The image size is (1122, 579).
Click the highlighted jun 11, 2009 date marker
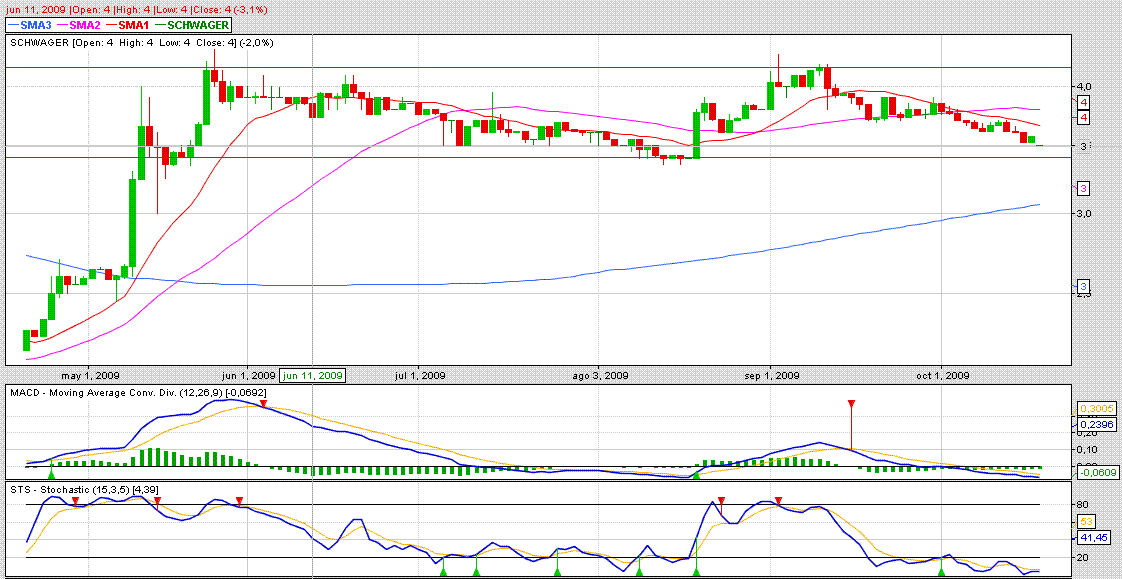click(313, 376)
